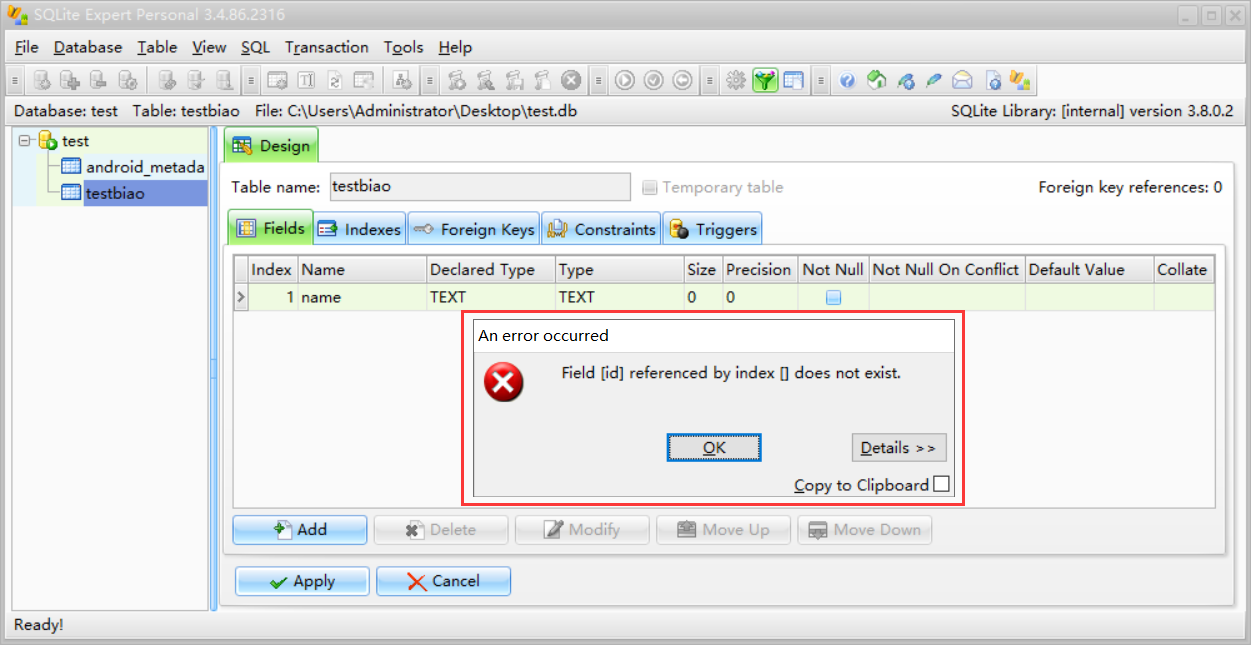Check Not Null for the name field
1251x645 pixels.
click(x=833, y=297)
